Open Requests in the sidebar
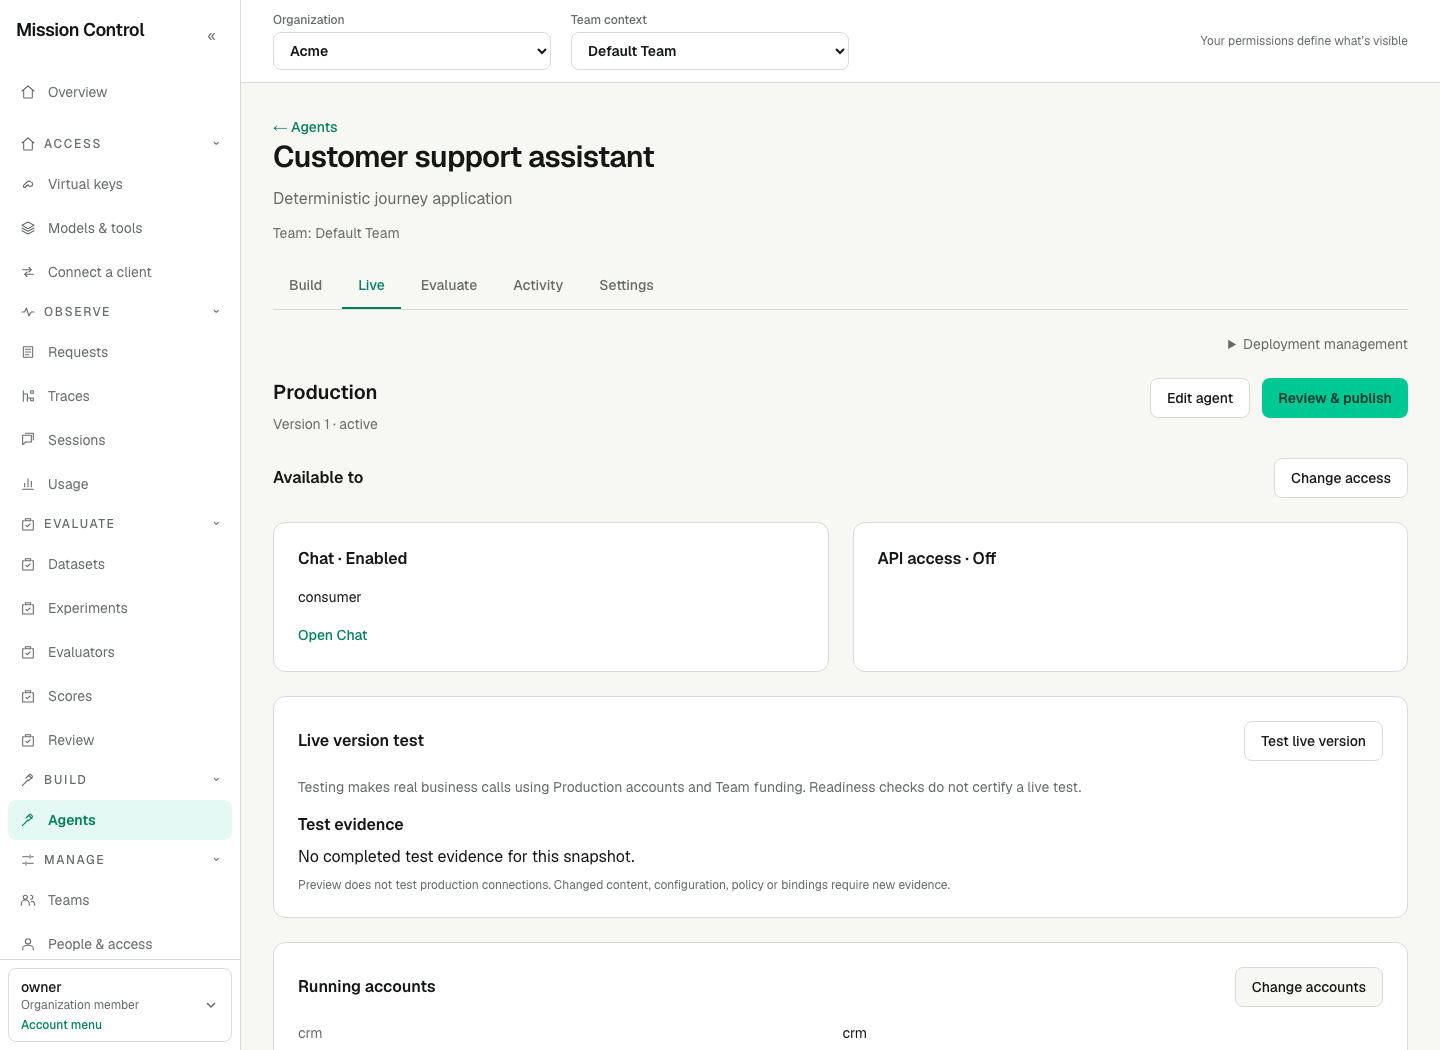Screen dimensions: 1440x1050 pos(120,352)
